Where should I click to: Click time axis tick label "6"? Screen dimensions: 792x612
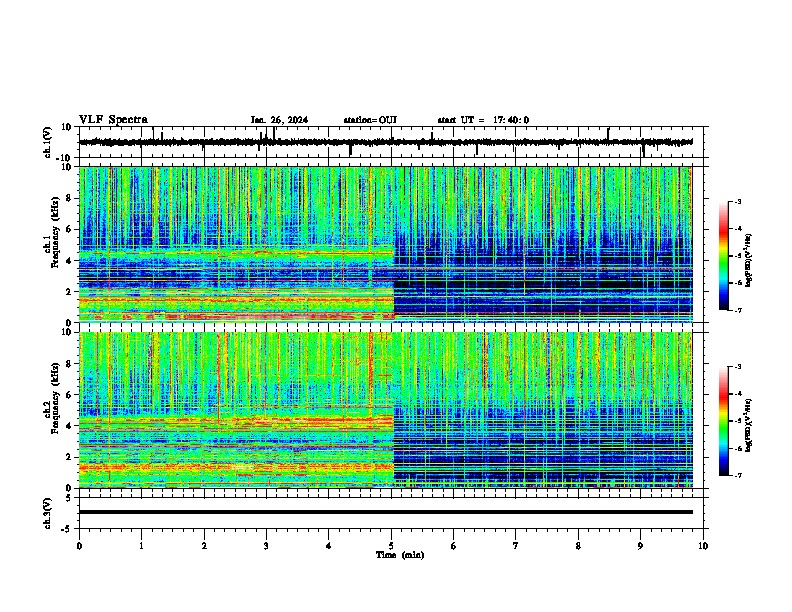pos(454,546)
